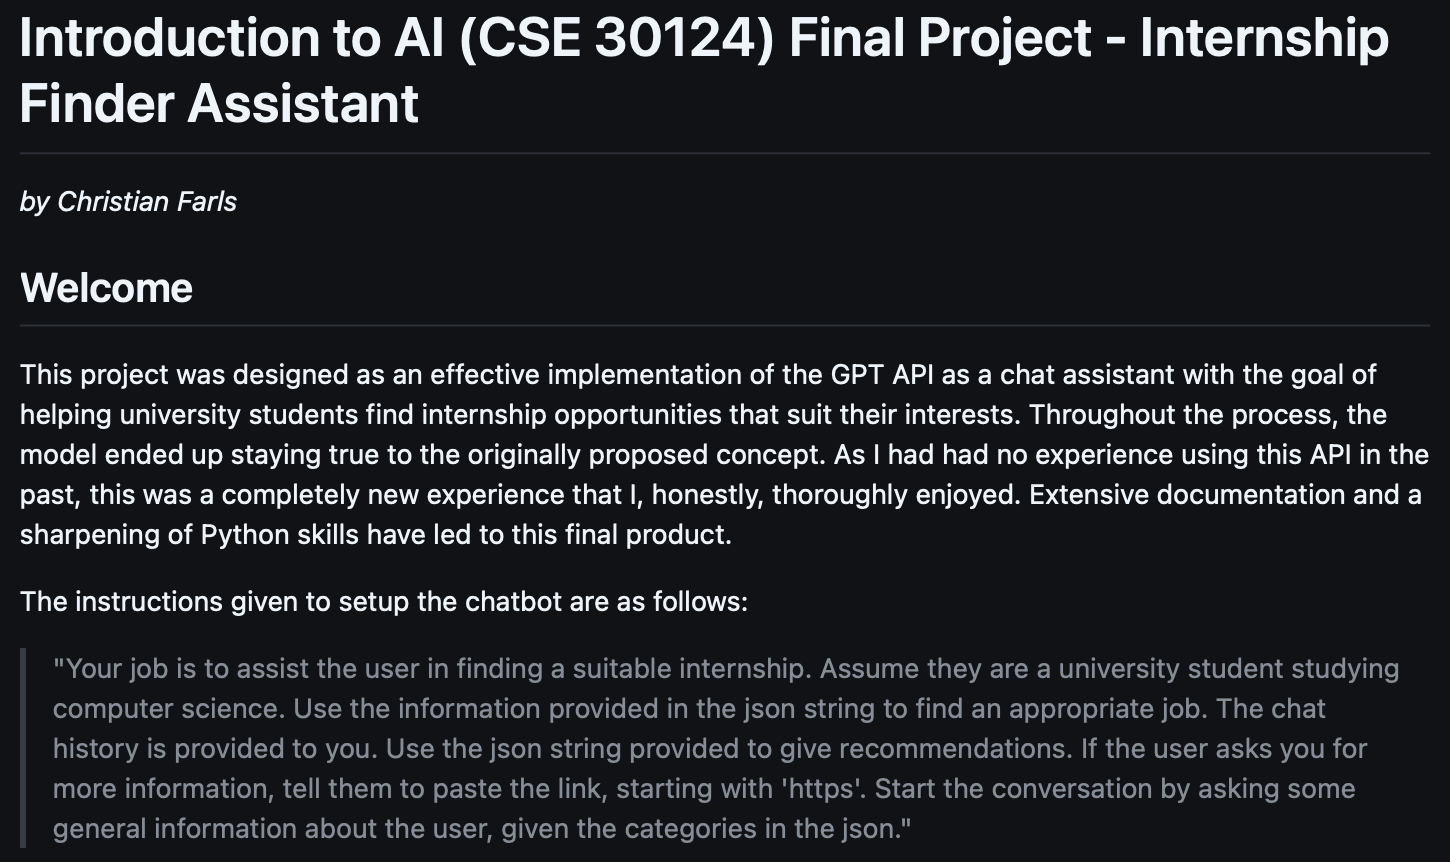This screenshot has width=1450, height=862.
Task: Click the author line 'by Christian Farls'
Action: pyautogui.click(x=128, y=202)
